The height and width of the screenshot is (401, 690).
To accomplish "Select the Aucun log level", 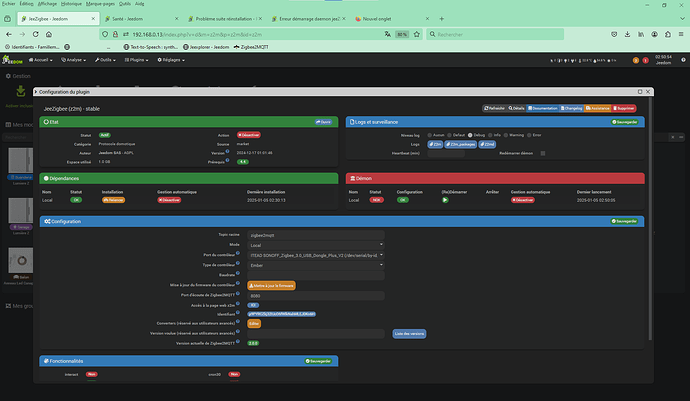I will [429, 135].
